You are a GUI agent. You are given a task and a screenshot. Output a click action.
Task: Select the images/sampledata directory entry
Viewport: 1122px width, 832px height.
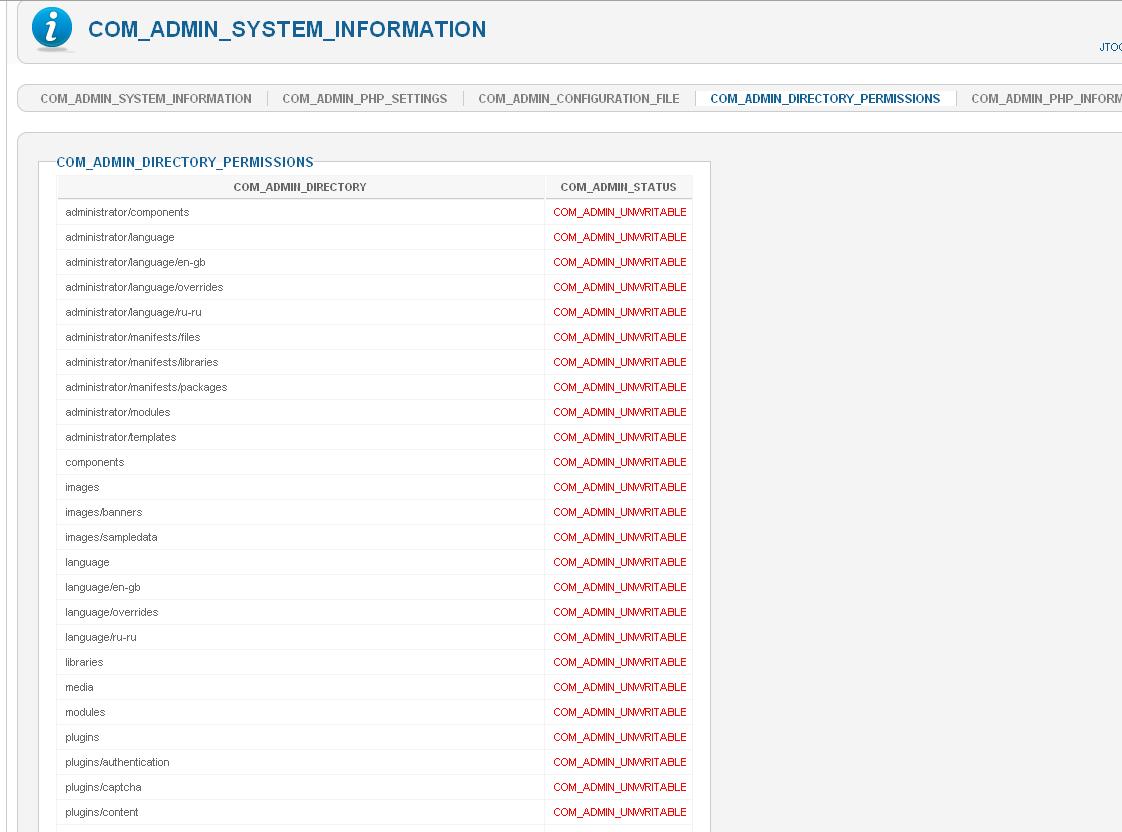tap(111, 537)
